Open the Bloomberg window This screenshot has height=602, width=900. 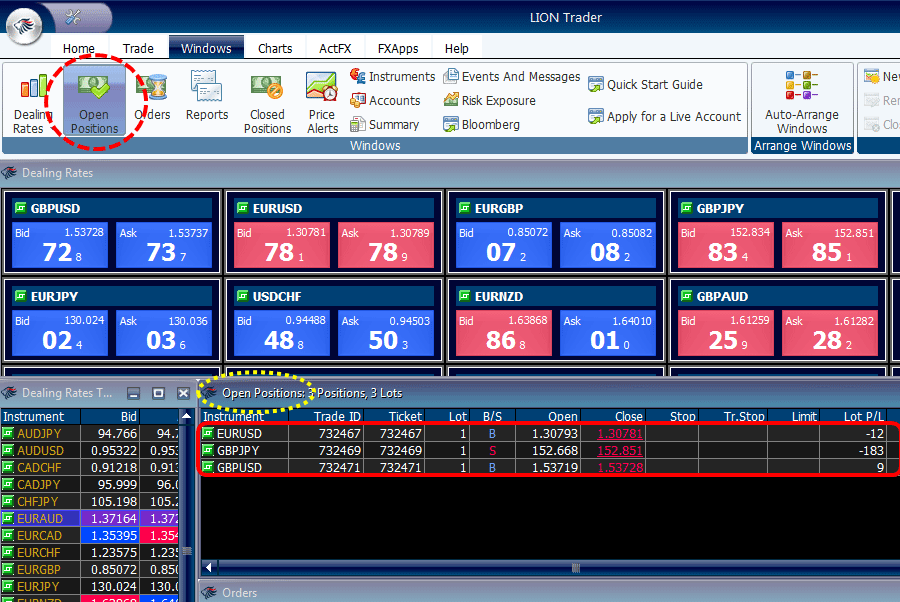482,125
